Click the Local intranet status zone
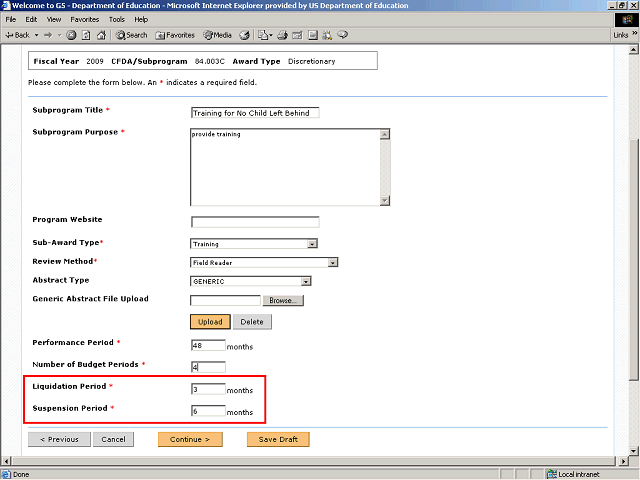 pyautogui.click(x=574, y=474)
